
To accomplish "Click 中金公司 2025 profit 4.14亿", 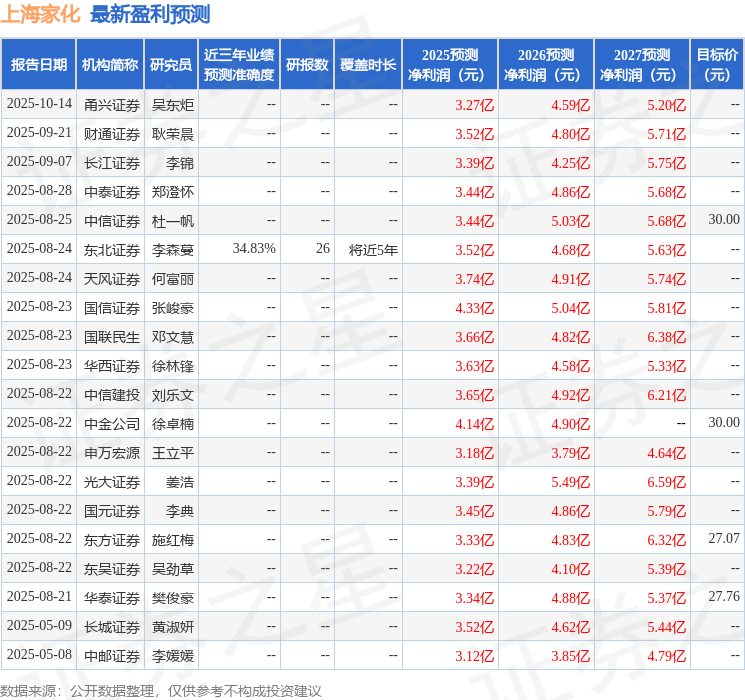I will point(474,424).
